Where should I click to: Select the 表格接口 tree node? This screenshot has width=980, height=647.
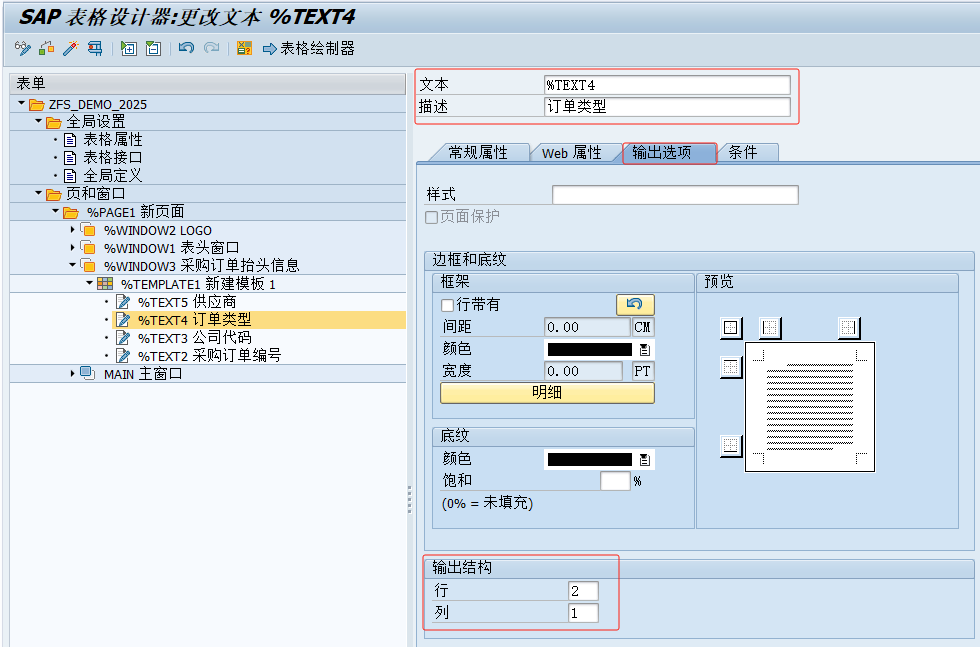click(112, 158)
